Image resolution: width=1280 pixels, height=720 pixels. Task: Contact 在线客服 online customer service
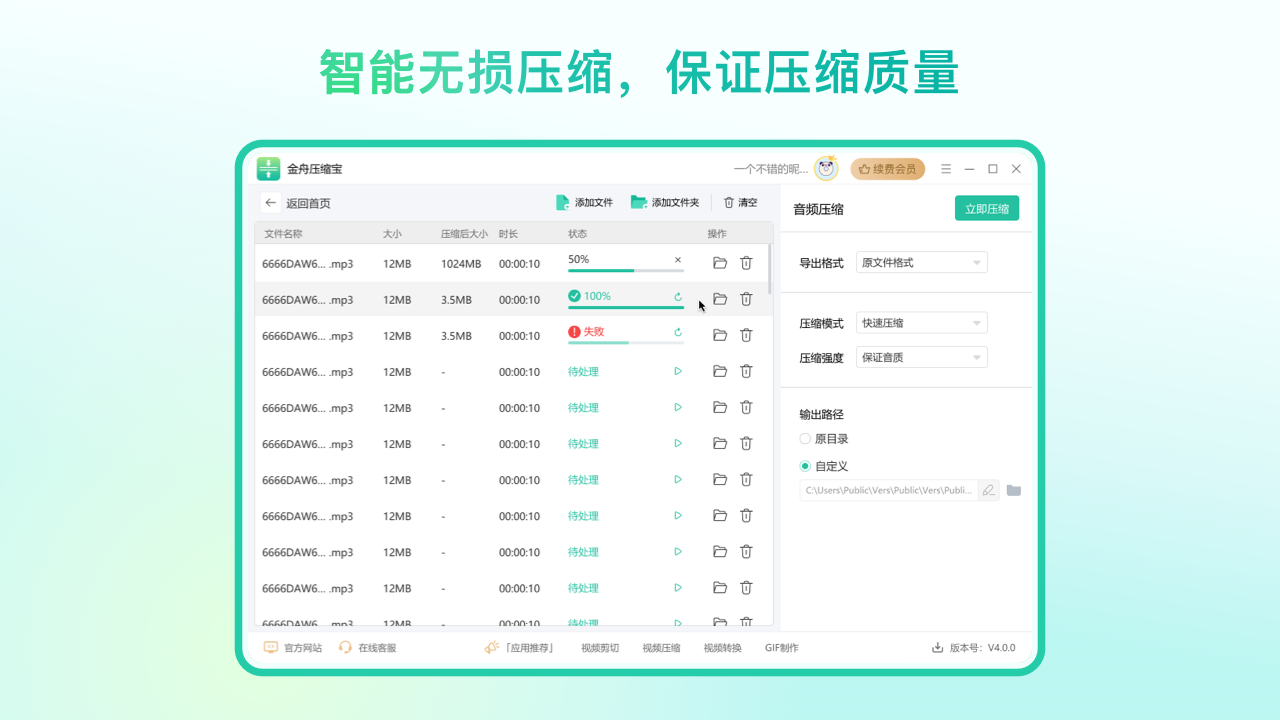click(345, 647)
